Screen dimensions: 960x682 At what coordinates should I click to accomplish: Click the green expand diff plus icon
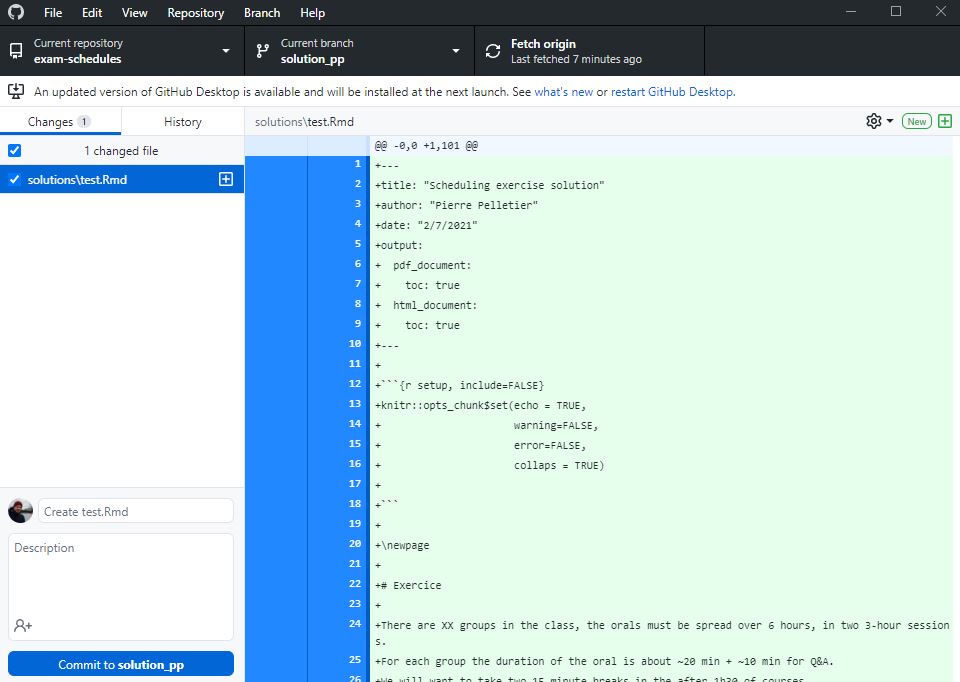pyautogui.click(x=945, y=121)
